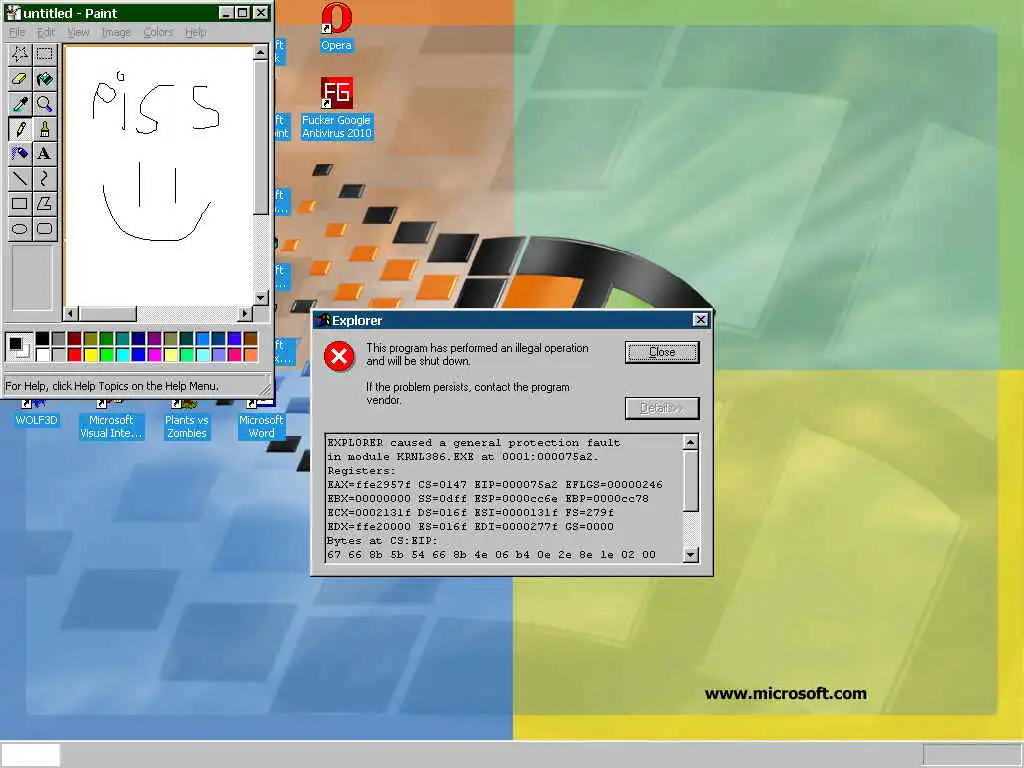Click the Paint horizontal scrollbar thumb
Screen dimensions: 1024x768
[108, 313]
